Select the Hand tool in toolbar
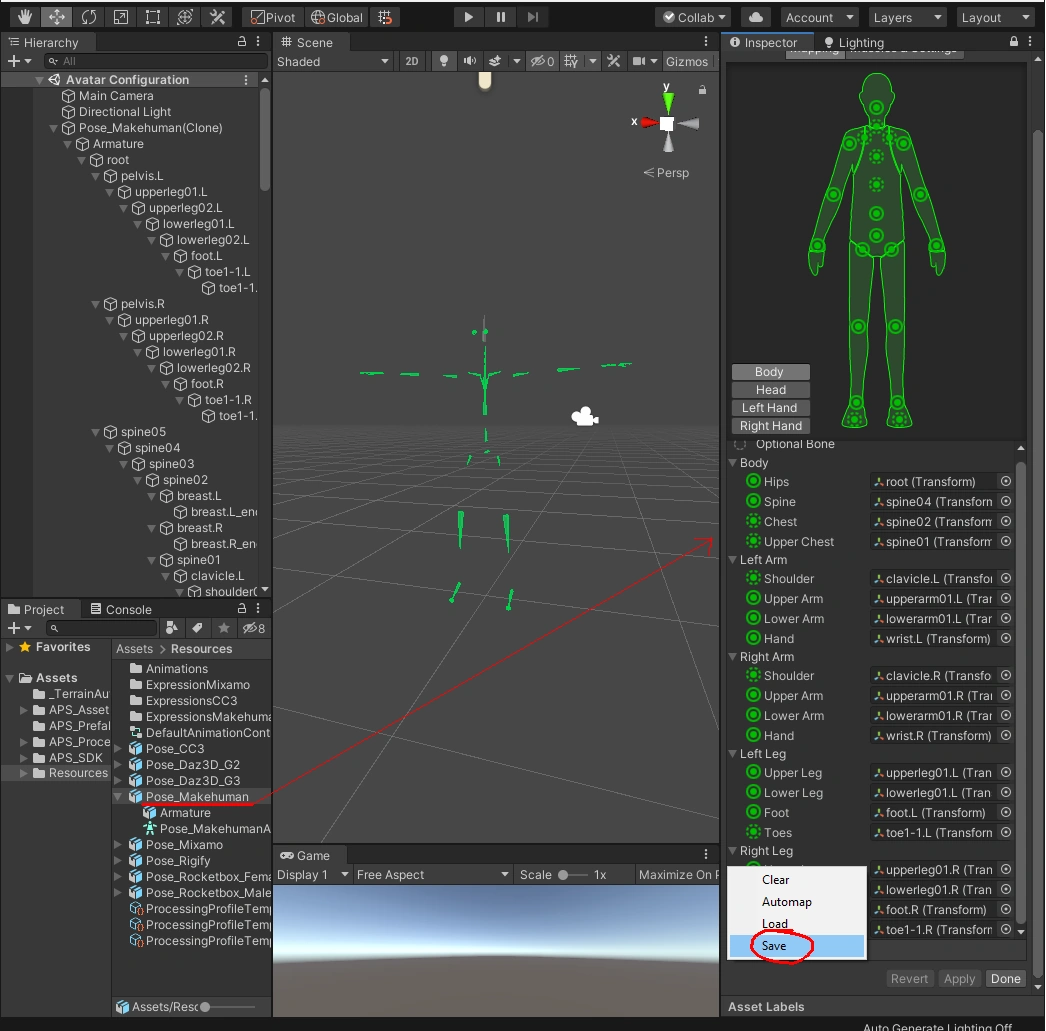The width and height of the screenshot is (1046, 1031). click(24, 17)
